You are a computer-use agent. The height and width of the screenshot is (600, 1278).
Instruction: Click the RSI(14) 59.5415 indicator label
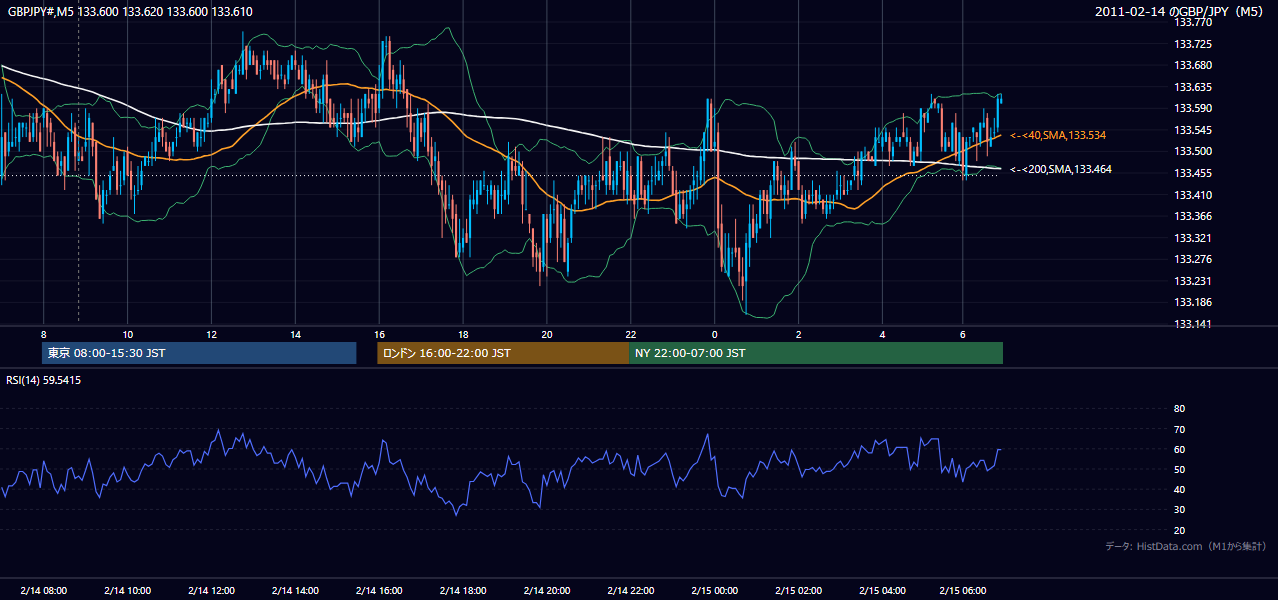pyautogui.click(x=44, y=380)
